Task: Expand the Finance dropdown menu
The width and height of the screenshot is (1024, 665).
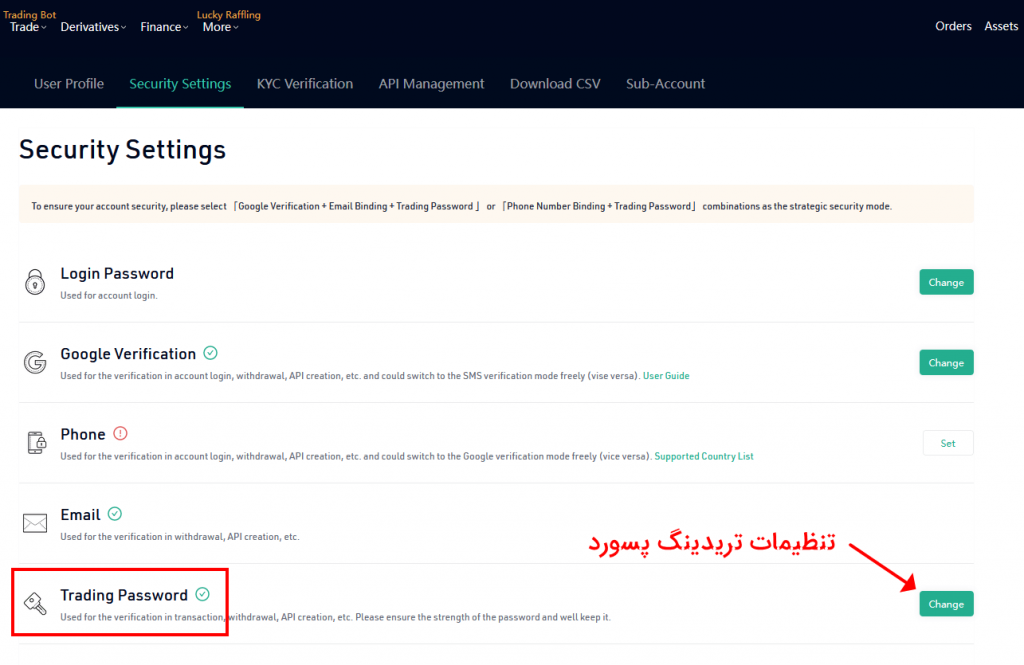Action: pos(164,27)
